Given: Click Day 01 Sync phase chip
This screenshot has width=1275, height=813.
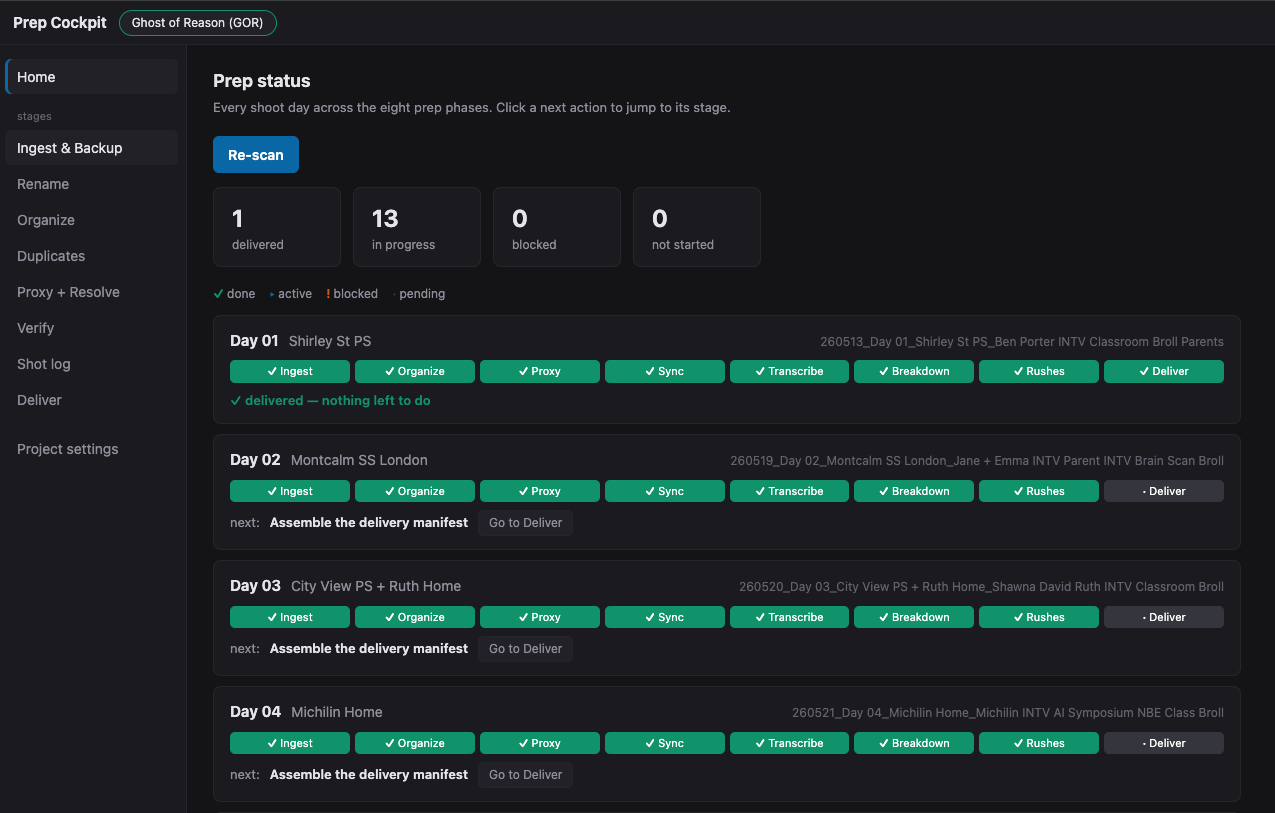Looking at the screenshot, I should [665, 371].
